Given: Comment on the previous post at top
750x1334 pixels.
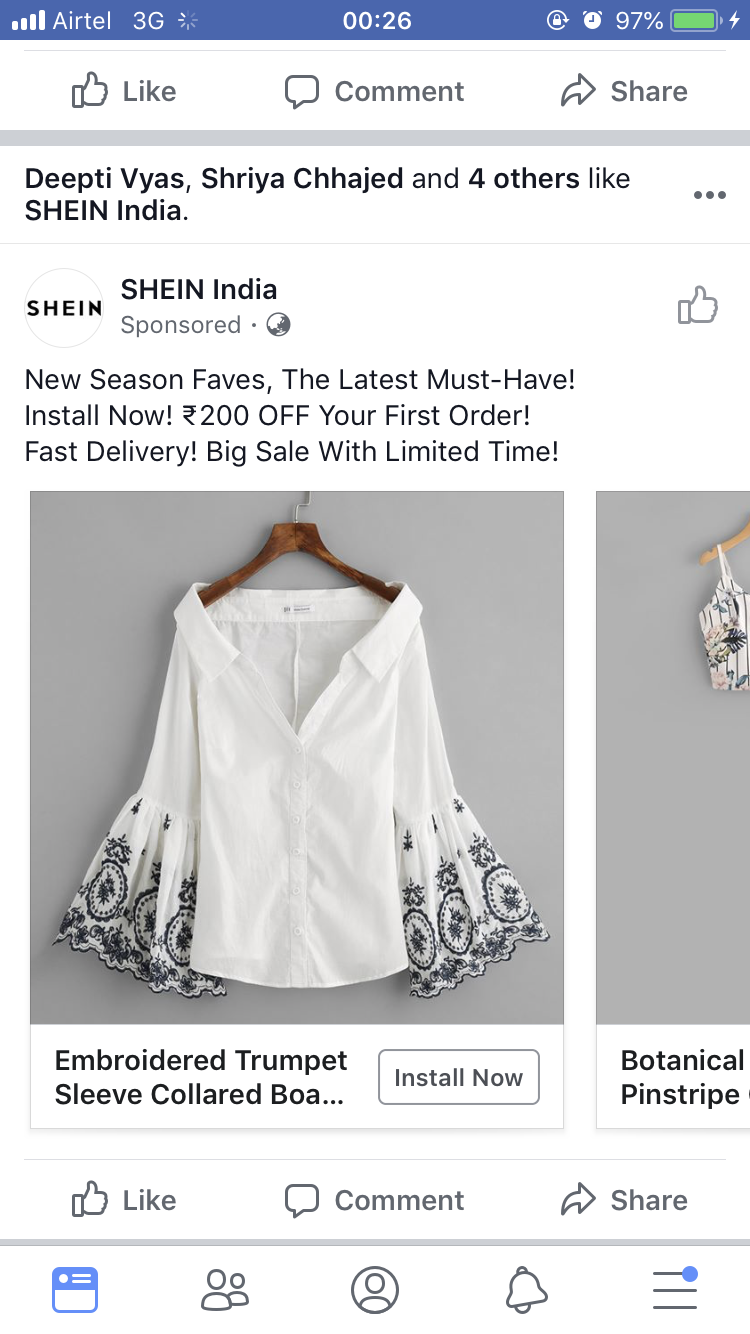Looking at the screenshot, I should point(375,92).
